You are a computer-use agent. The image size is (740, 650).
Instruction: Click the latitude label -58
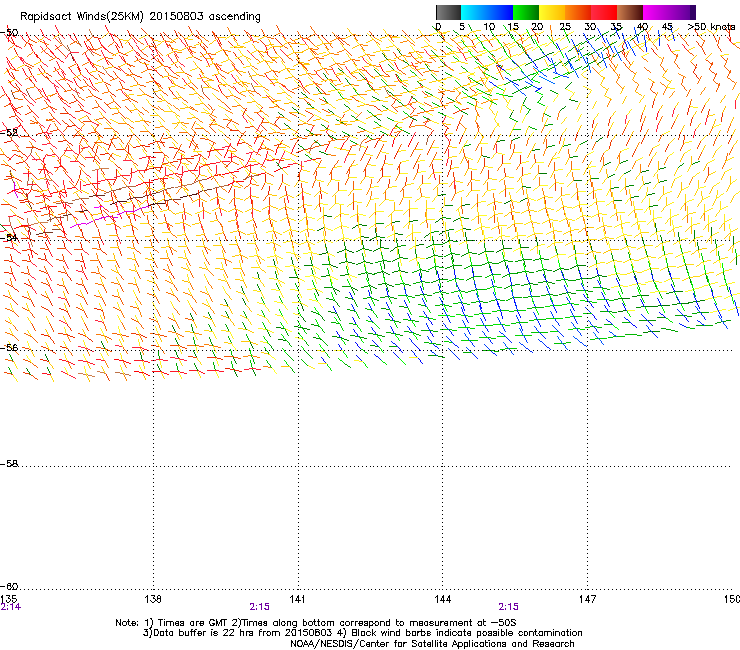(9, 464)
